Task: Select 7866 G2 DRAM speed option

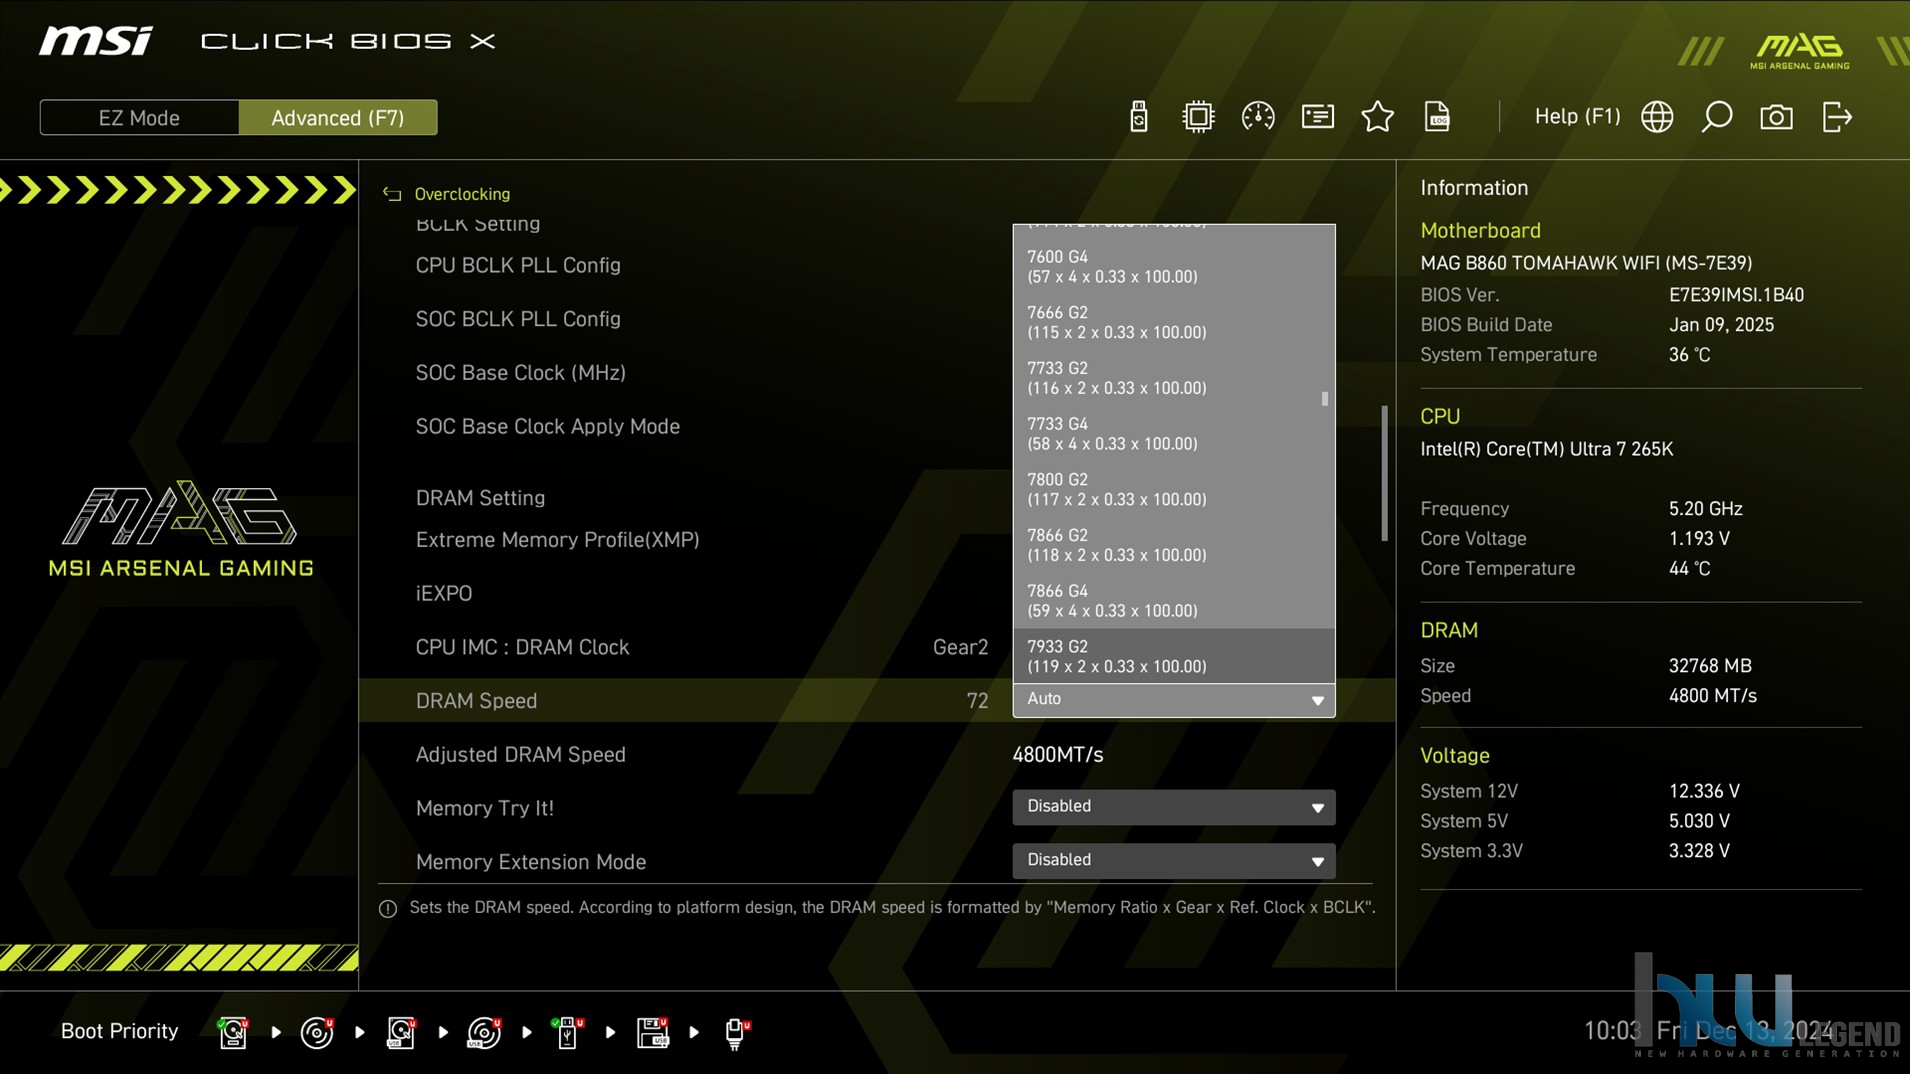Action: point(1173,545)
